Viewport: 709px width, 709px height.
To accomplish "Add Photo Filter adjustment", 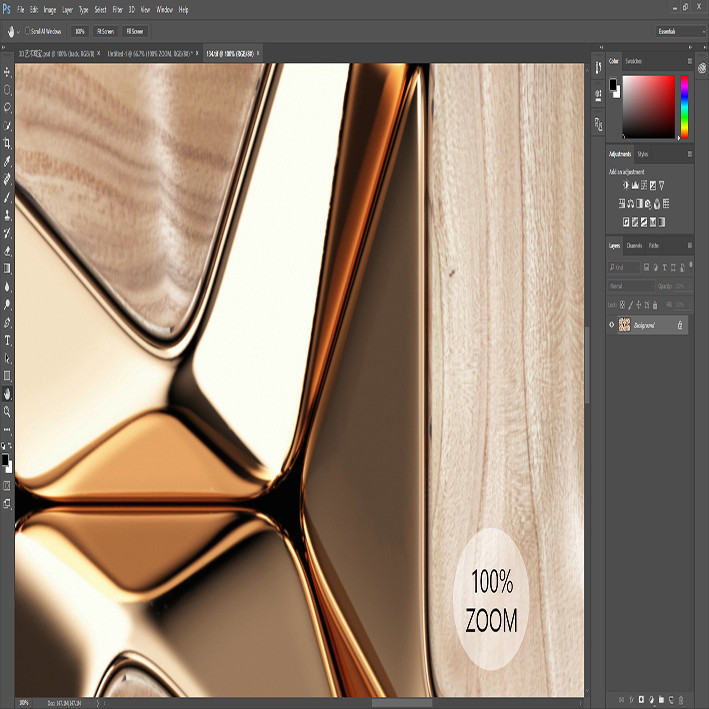I will [648, 203].
